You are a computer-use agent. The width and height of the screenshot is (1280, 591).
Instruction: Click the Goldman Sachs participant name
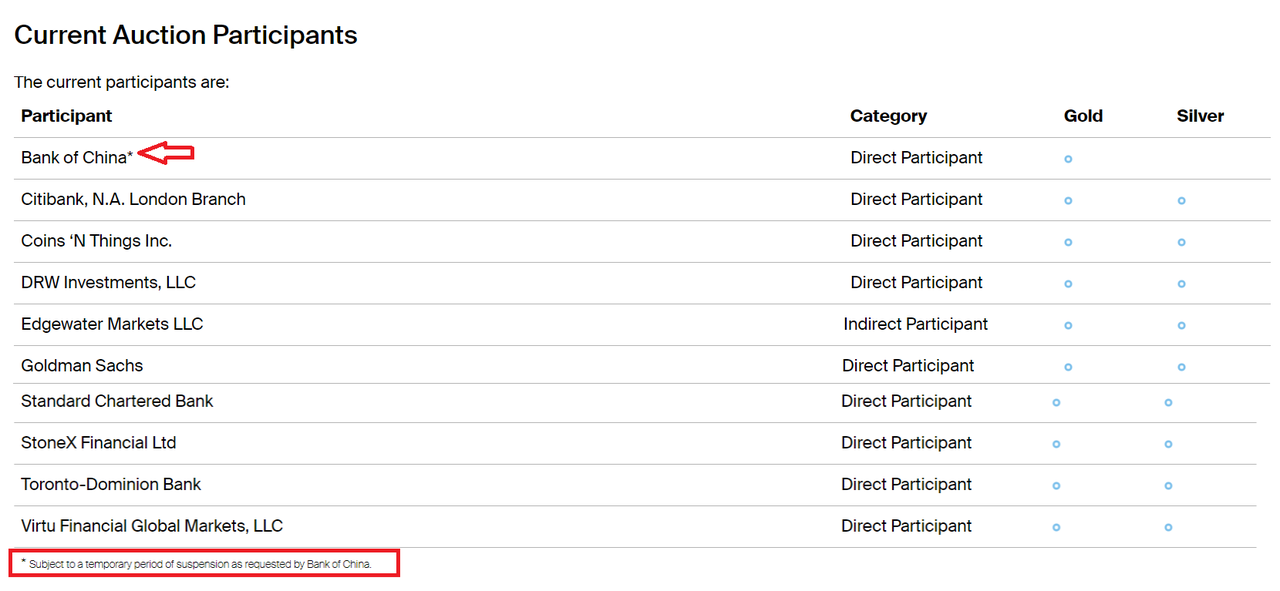pyautogui.click(x=82, y=366)
